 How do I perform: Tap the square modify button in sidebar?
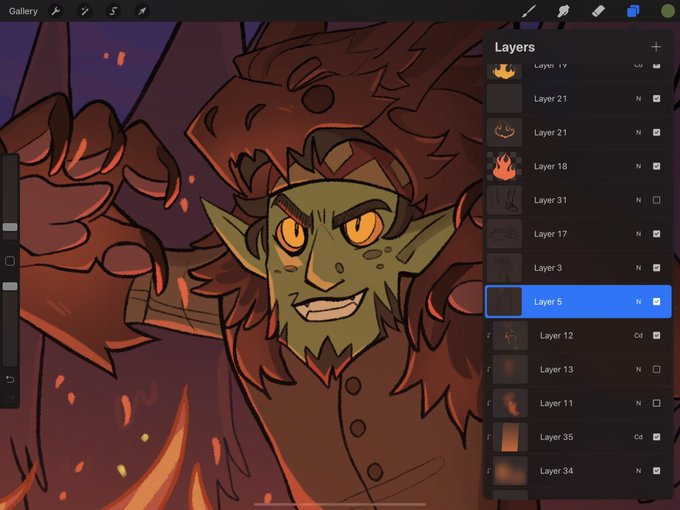(10, 261)
